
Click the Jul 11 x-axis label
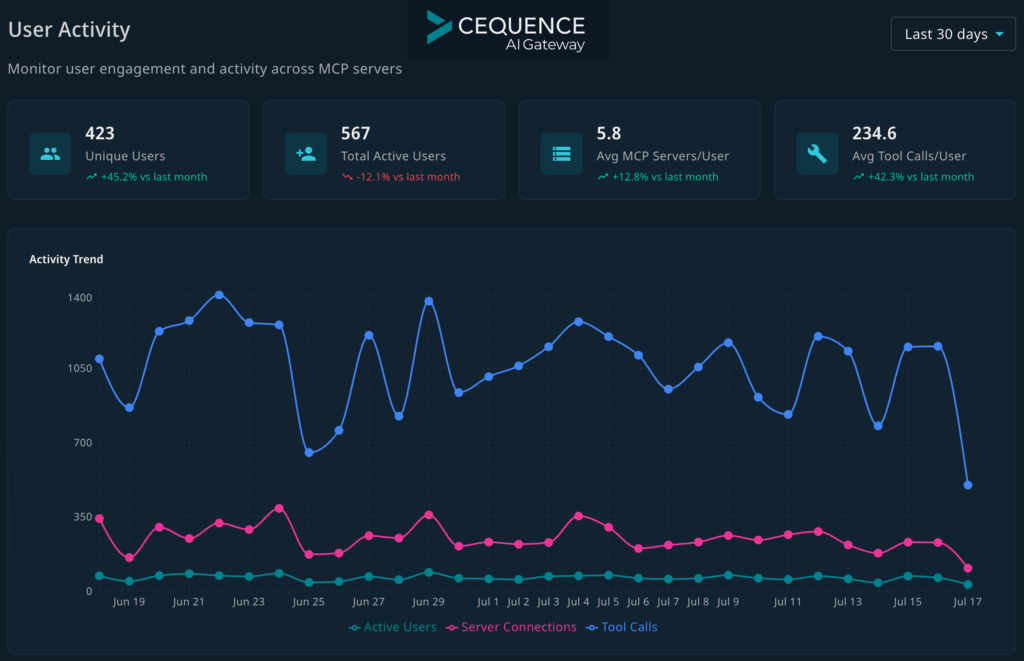788,602
